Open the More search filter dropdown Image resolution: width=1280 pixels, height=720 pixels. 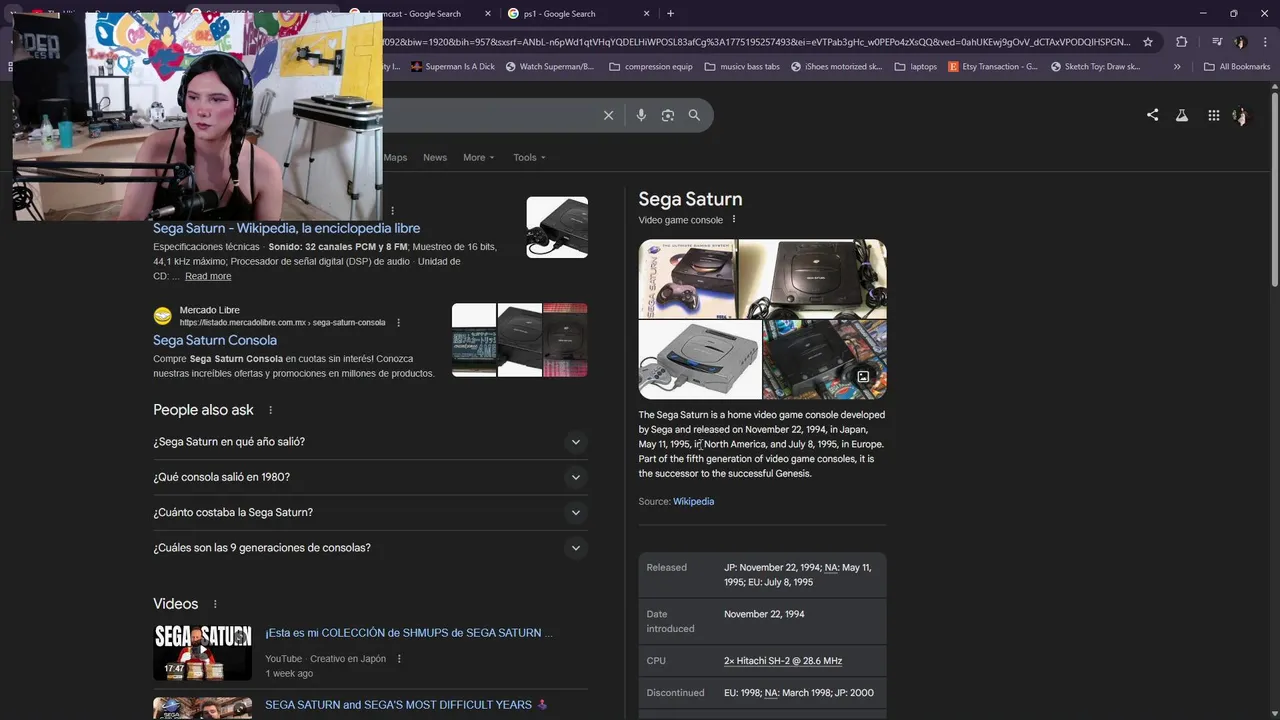pyautogui.click(x=478, y=157)
